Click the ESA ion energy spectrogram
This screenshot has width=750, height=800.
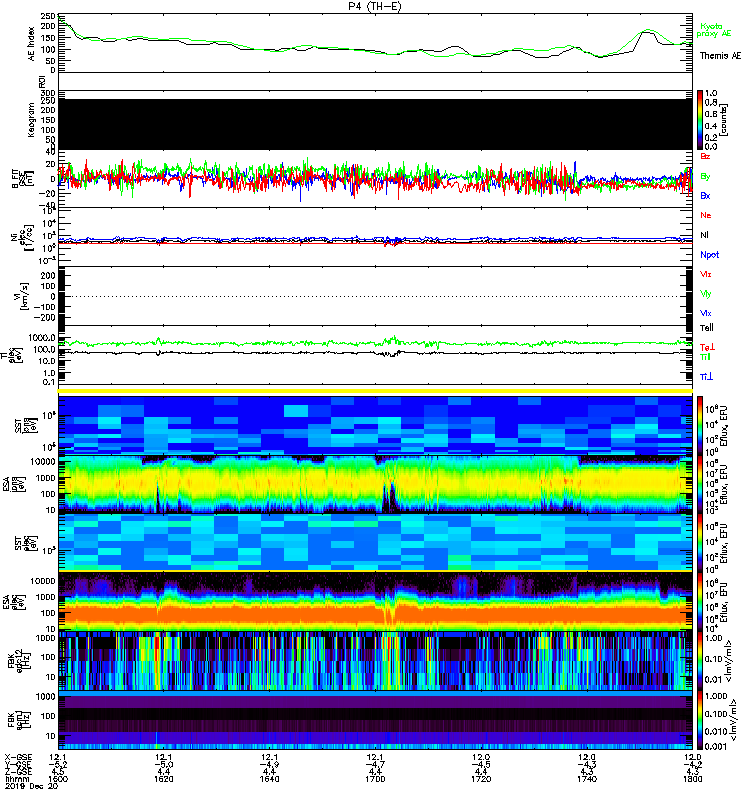[375, 484]
